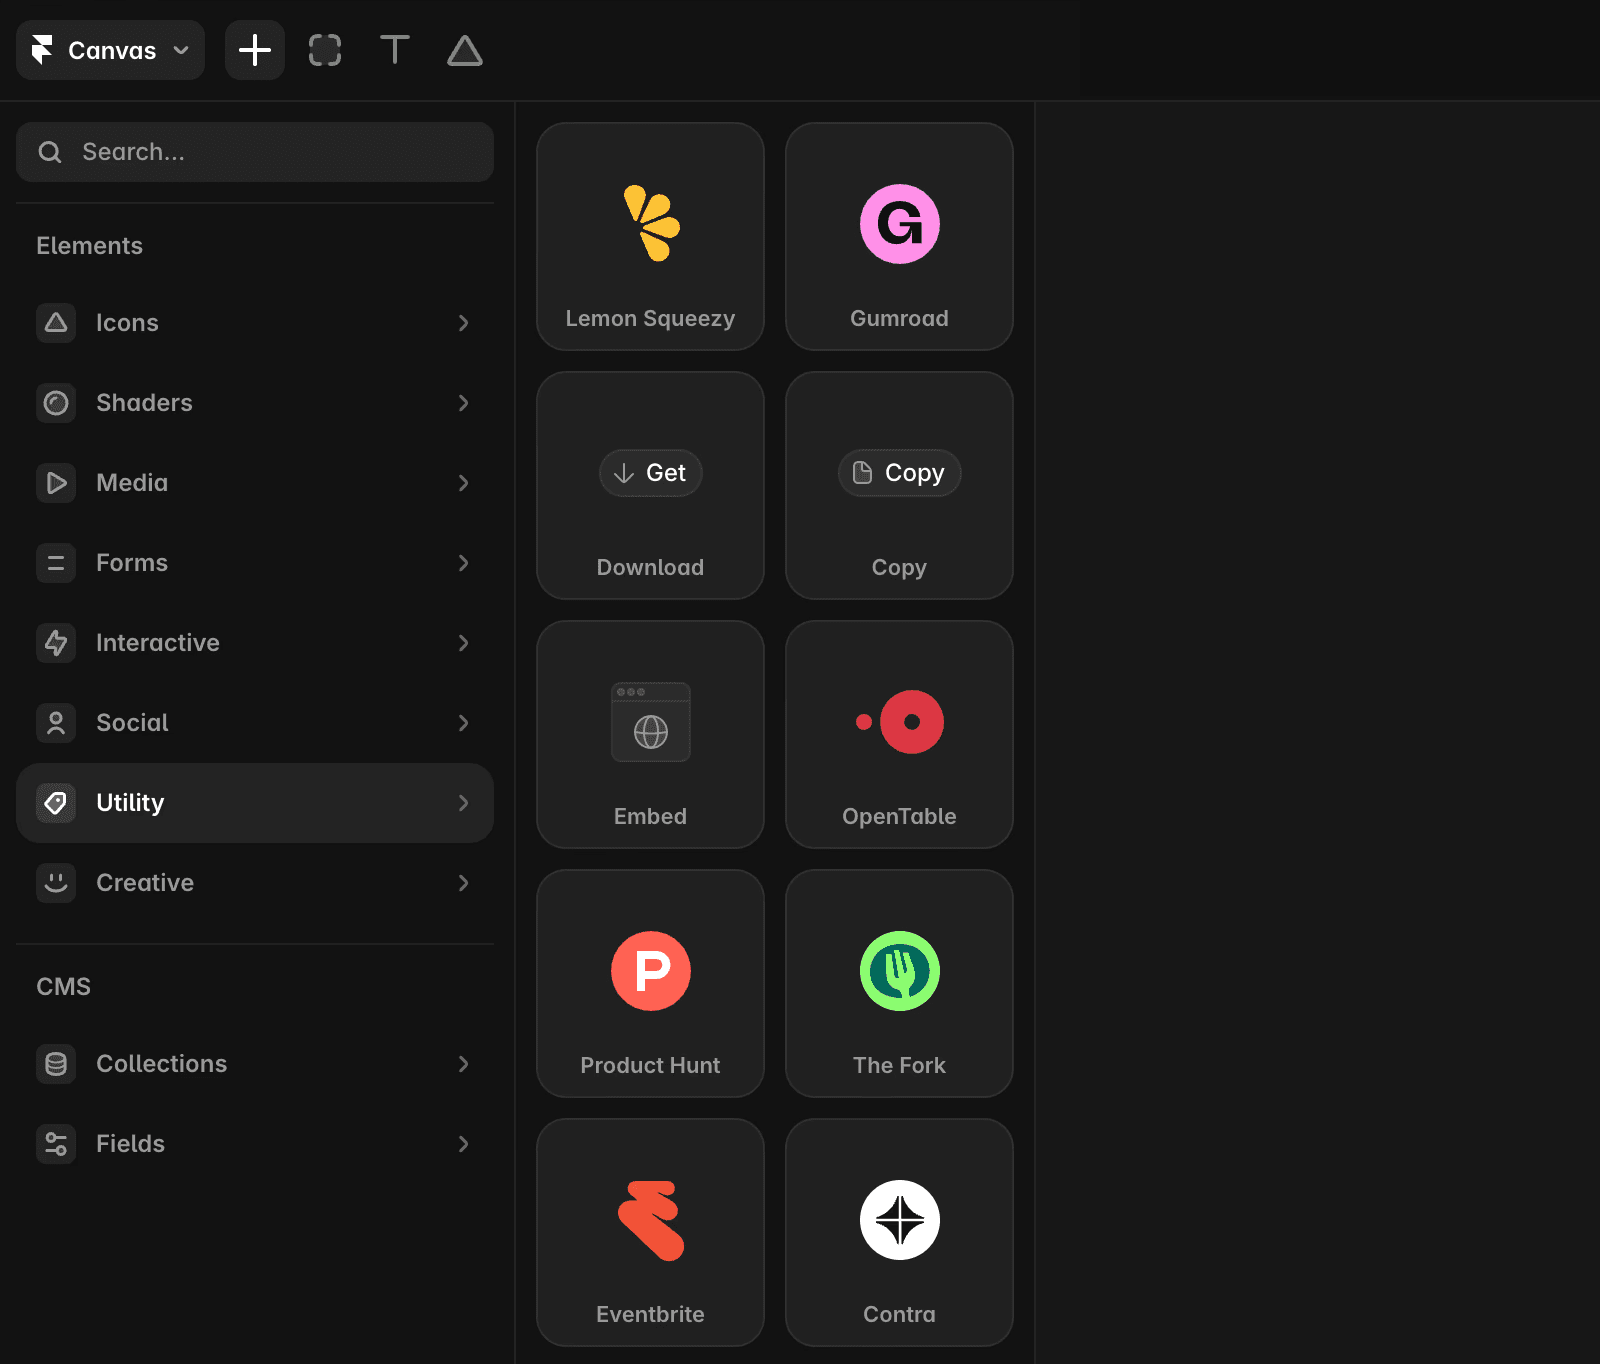Open the Media category label

132,483
